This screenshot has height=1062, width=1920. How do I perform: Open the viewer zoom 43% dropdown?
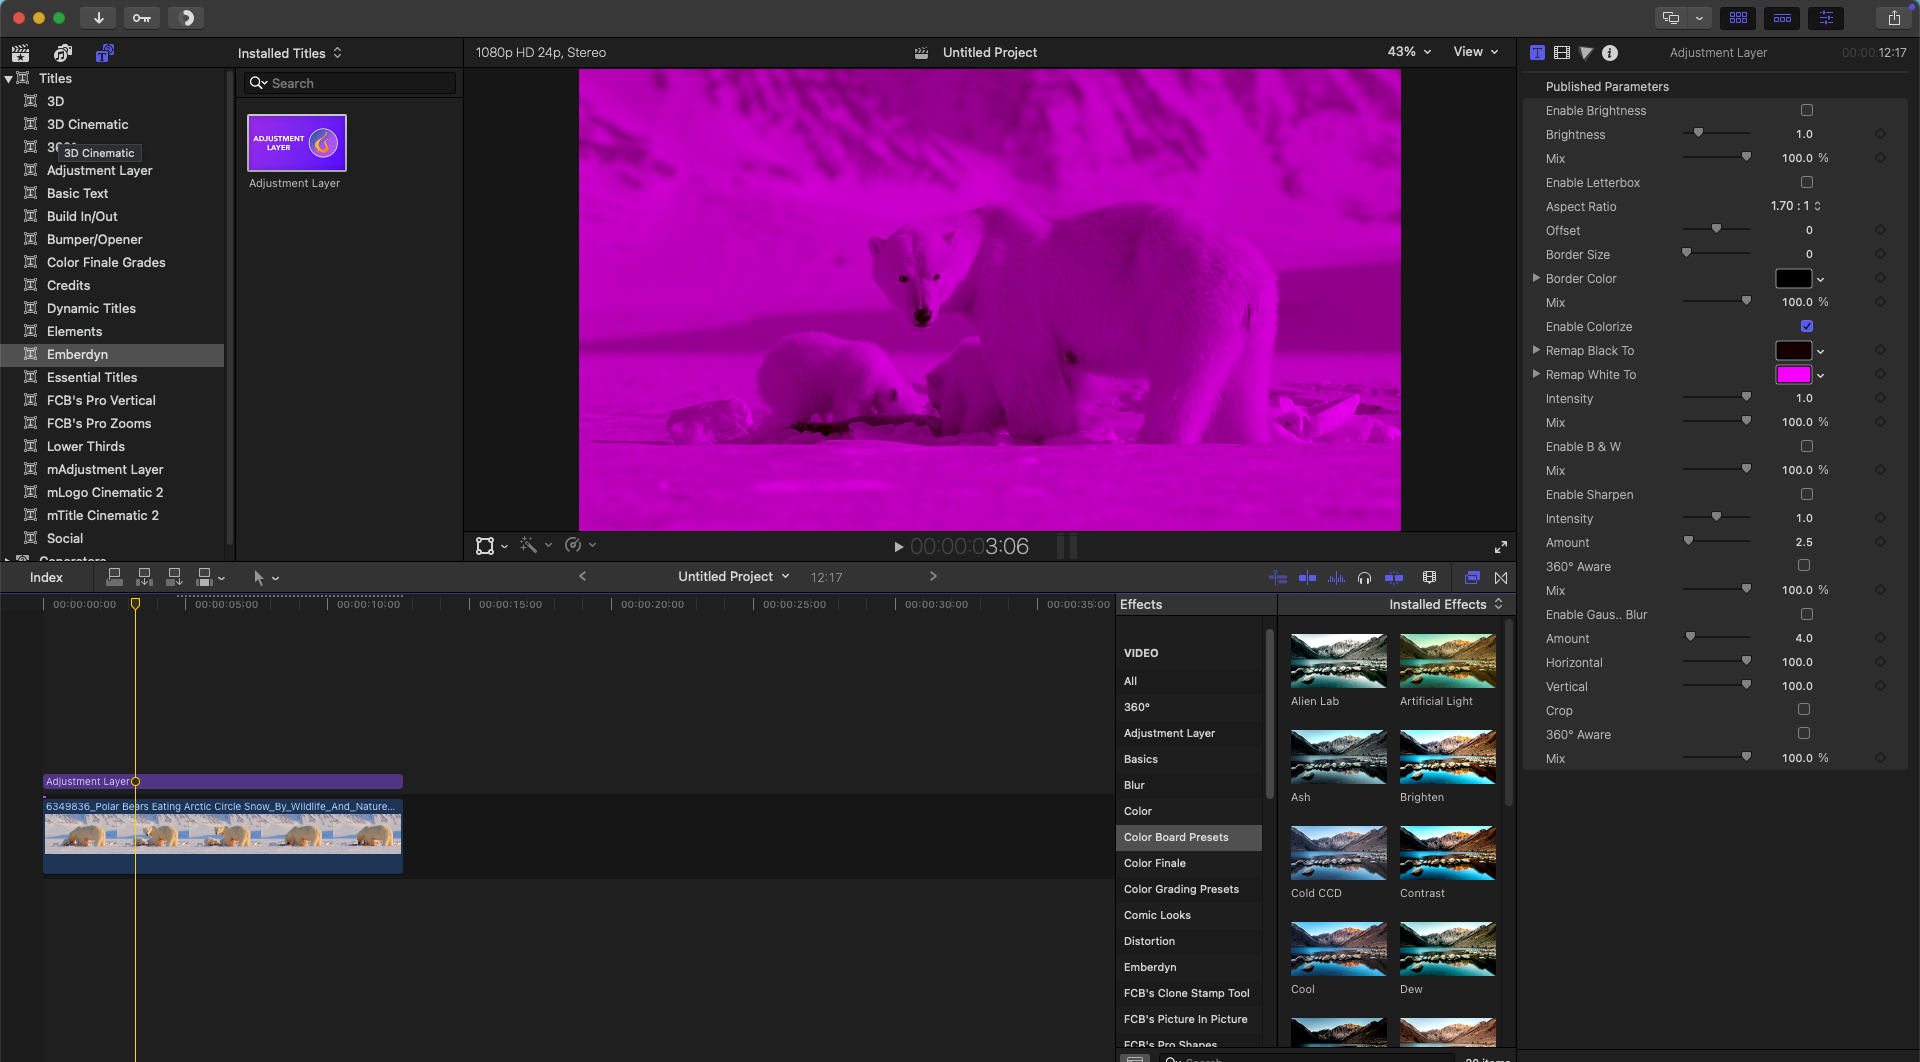click(1409, 52)
